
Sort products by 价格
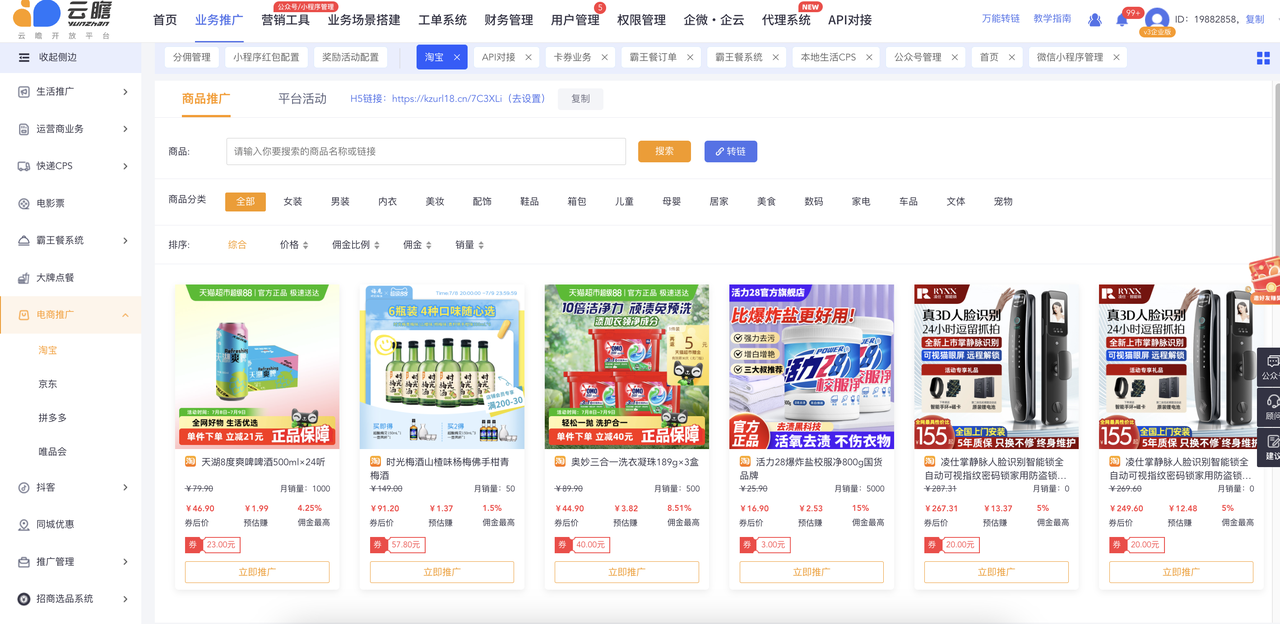click(294, 245)
